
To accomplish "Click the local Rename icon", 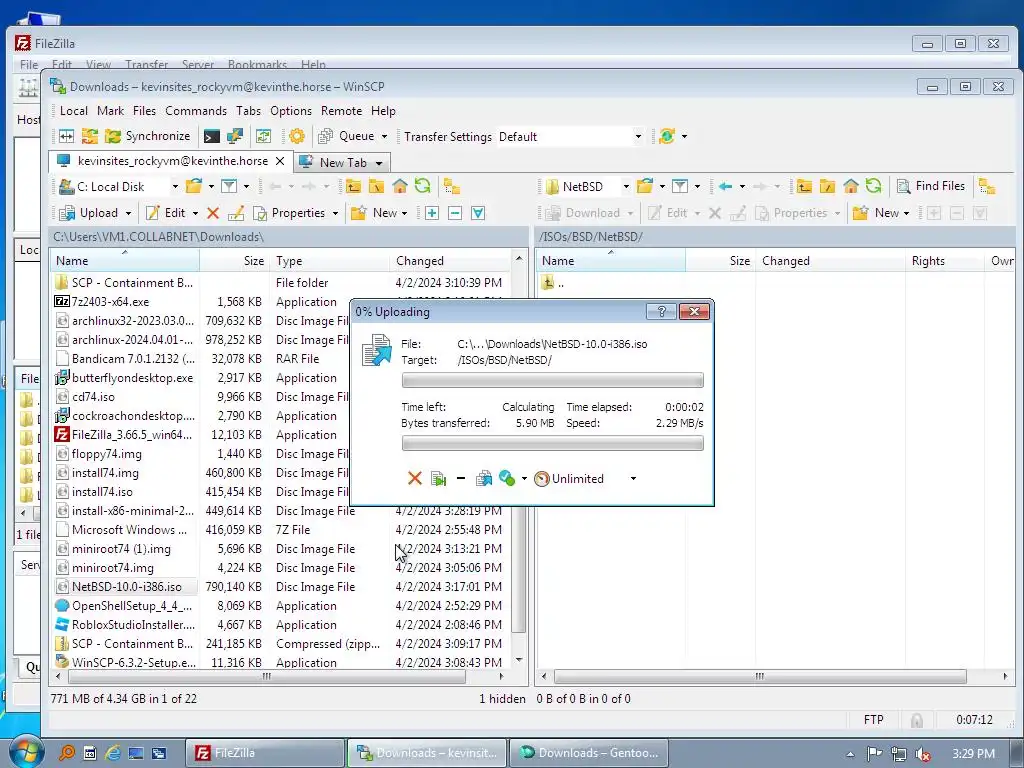I will pos(236,213).
